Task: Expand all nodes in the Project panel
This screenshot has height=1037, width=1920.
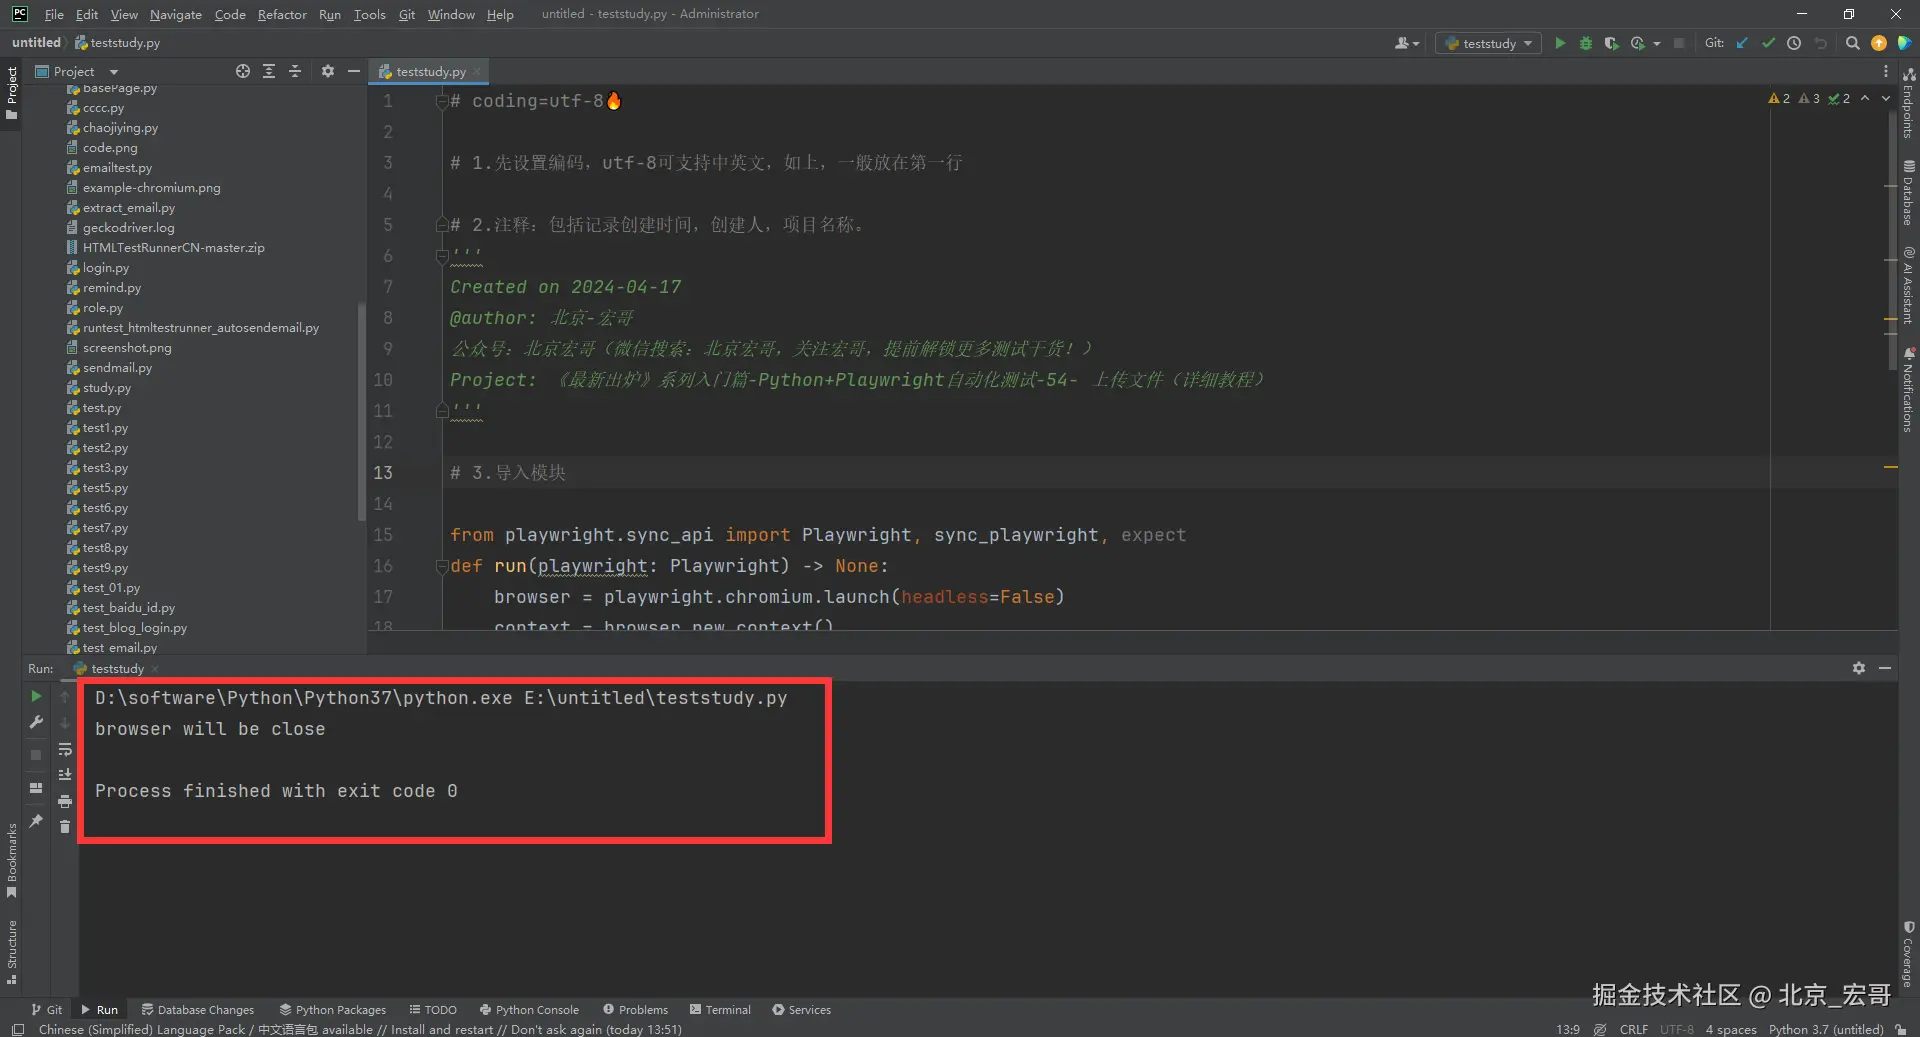Action: (x=269, y=71)
